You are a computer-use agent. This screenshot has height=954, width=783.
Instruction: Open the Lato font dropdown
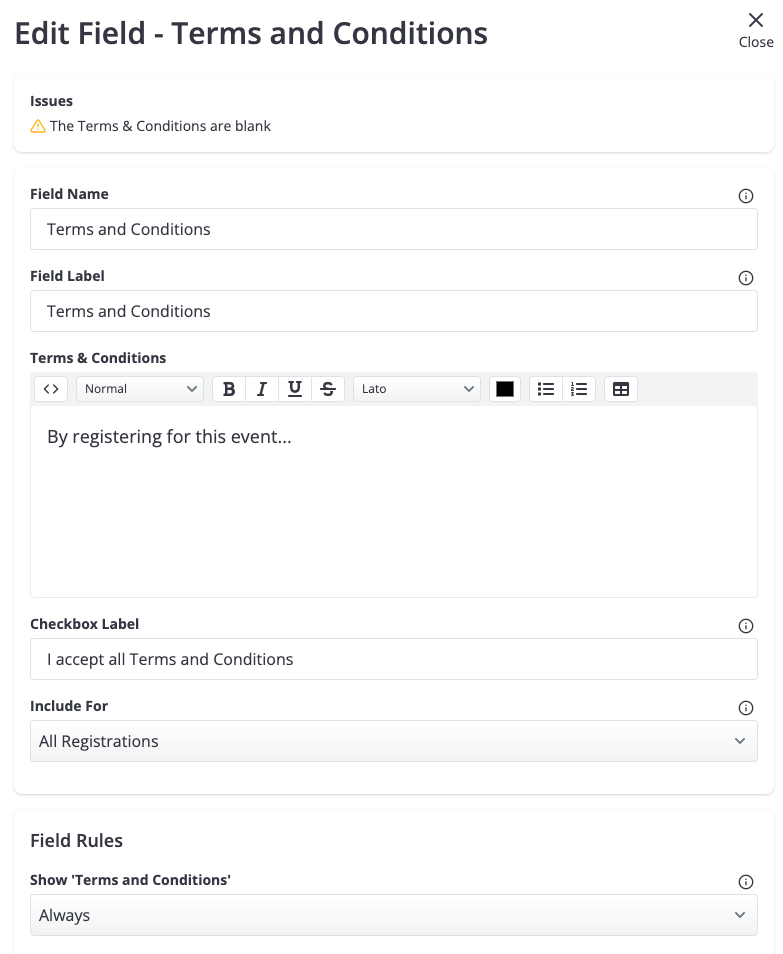coord(417,389)
